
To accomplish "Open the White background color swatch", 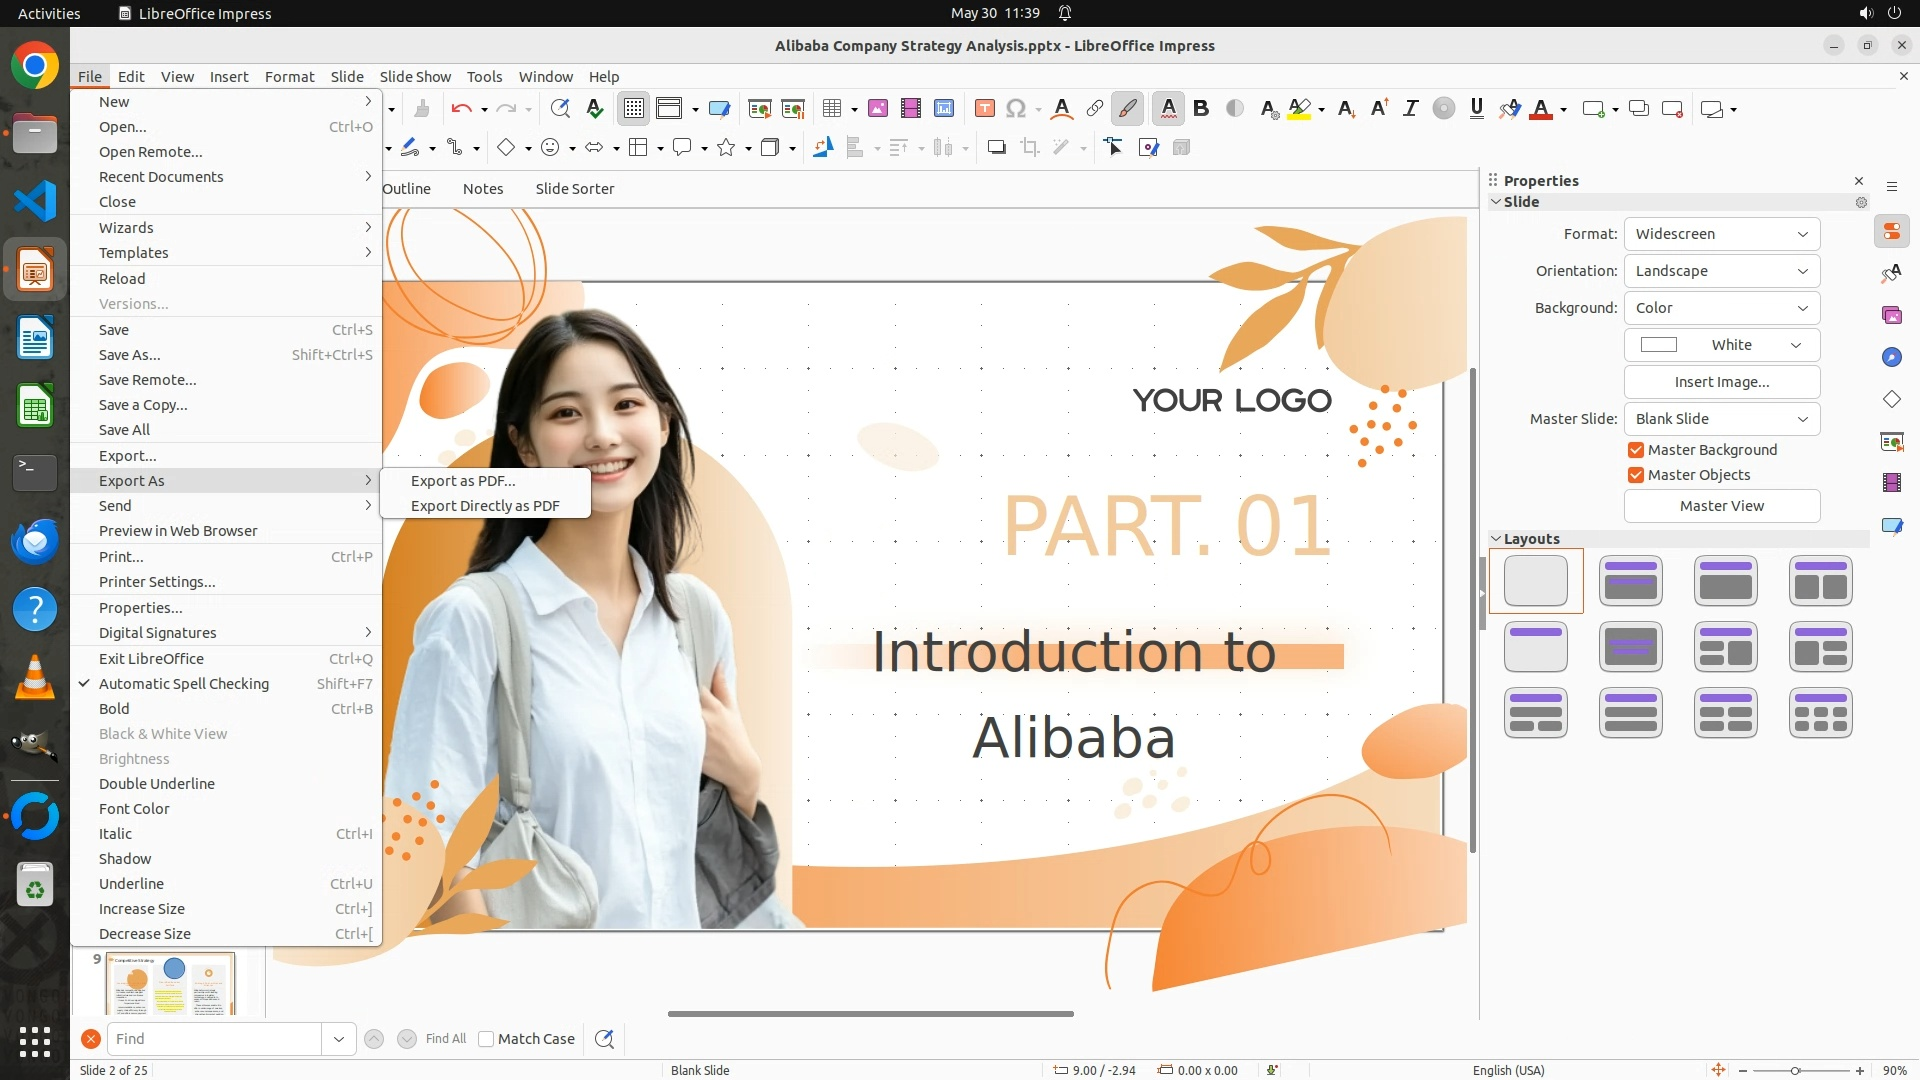I will pos(1721,345).
